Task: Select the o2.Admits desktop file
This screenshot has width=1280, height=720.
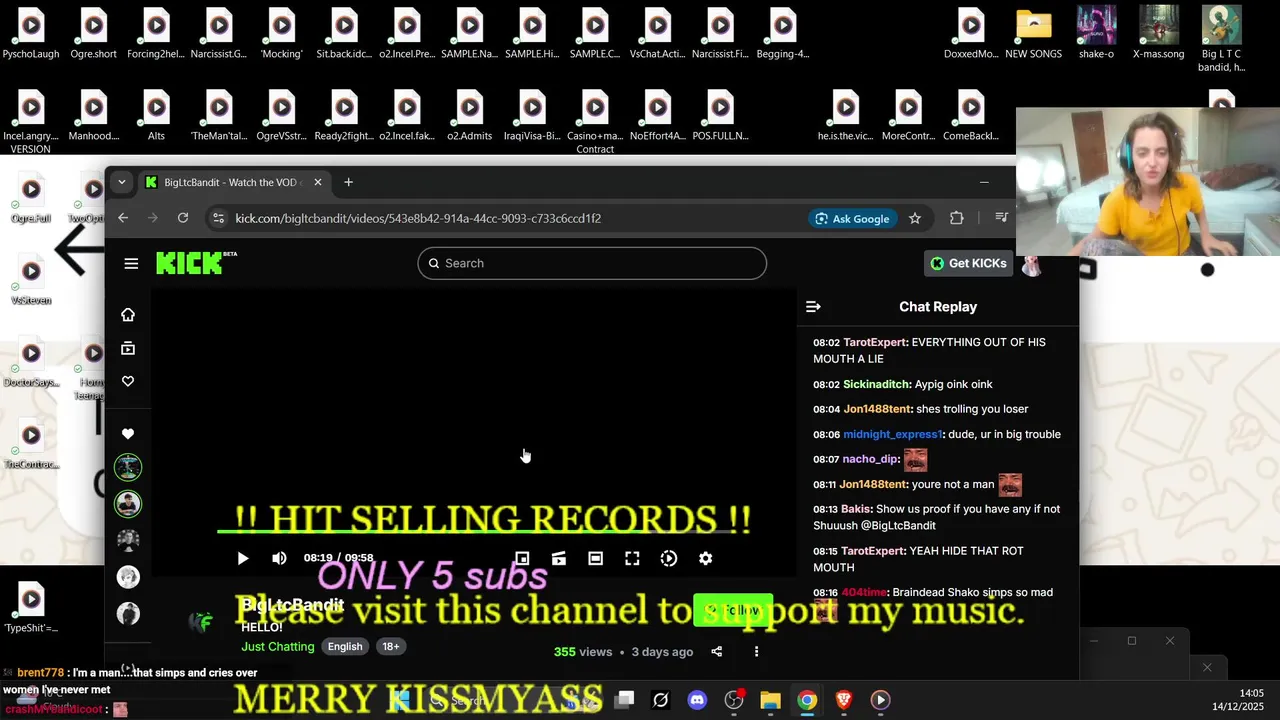Action: (470, 115)
